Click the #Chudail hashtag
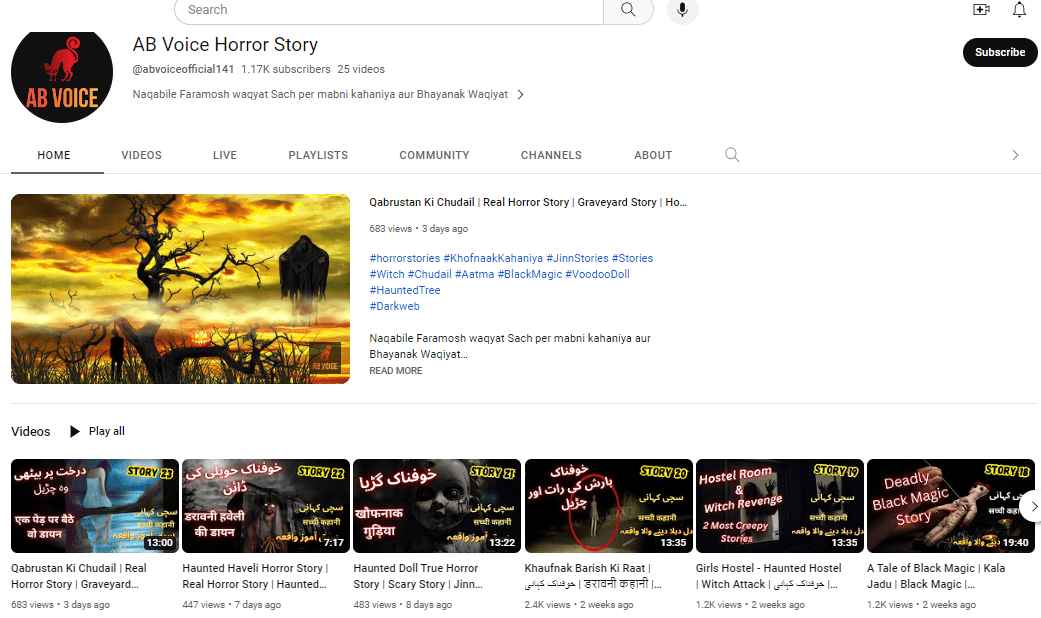This screenshot has height=618, width=1041. [430, 274]
